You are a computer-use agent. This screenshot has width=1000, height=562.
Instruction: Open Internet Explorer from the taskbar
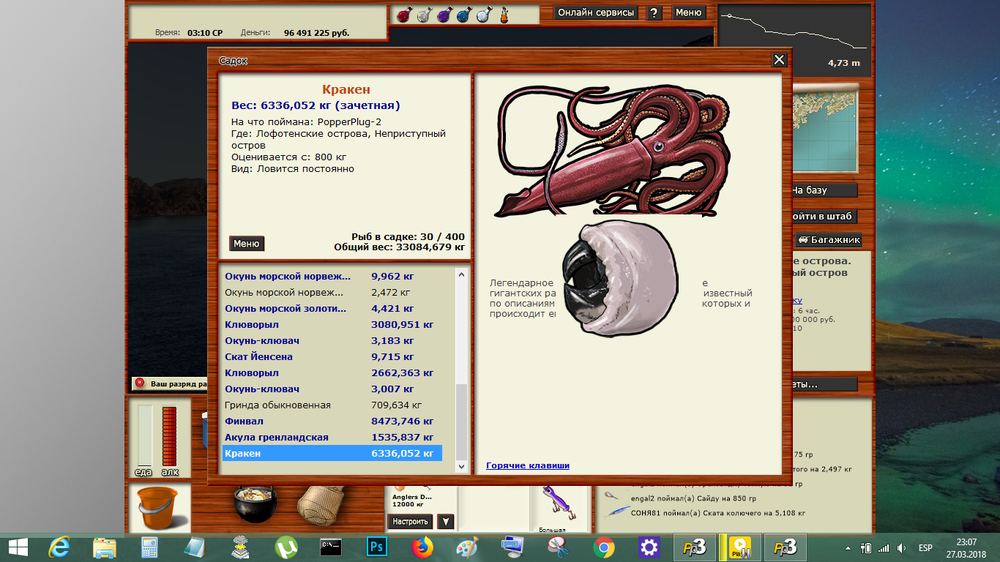click(59, 547)
